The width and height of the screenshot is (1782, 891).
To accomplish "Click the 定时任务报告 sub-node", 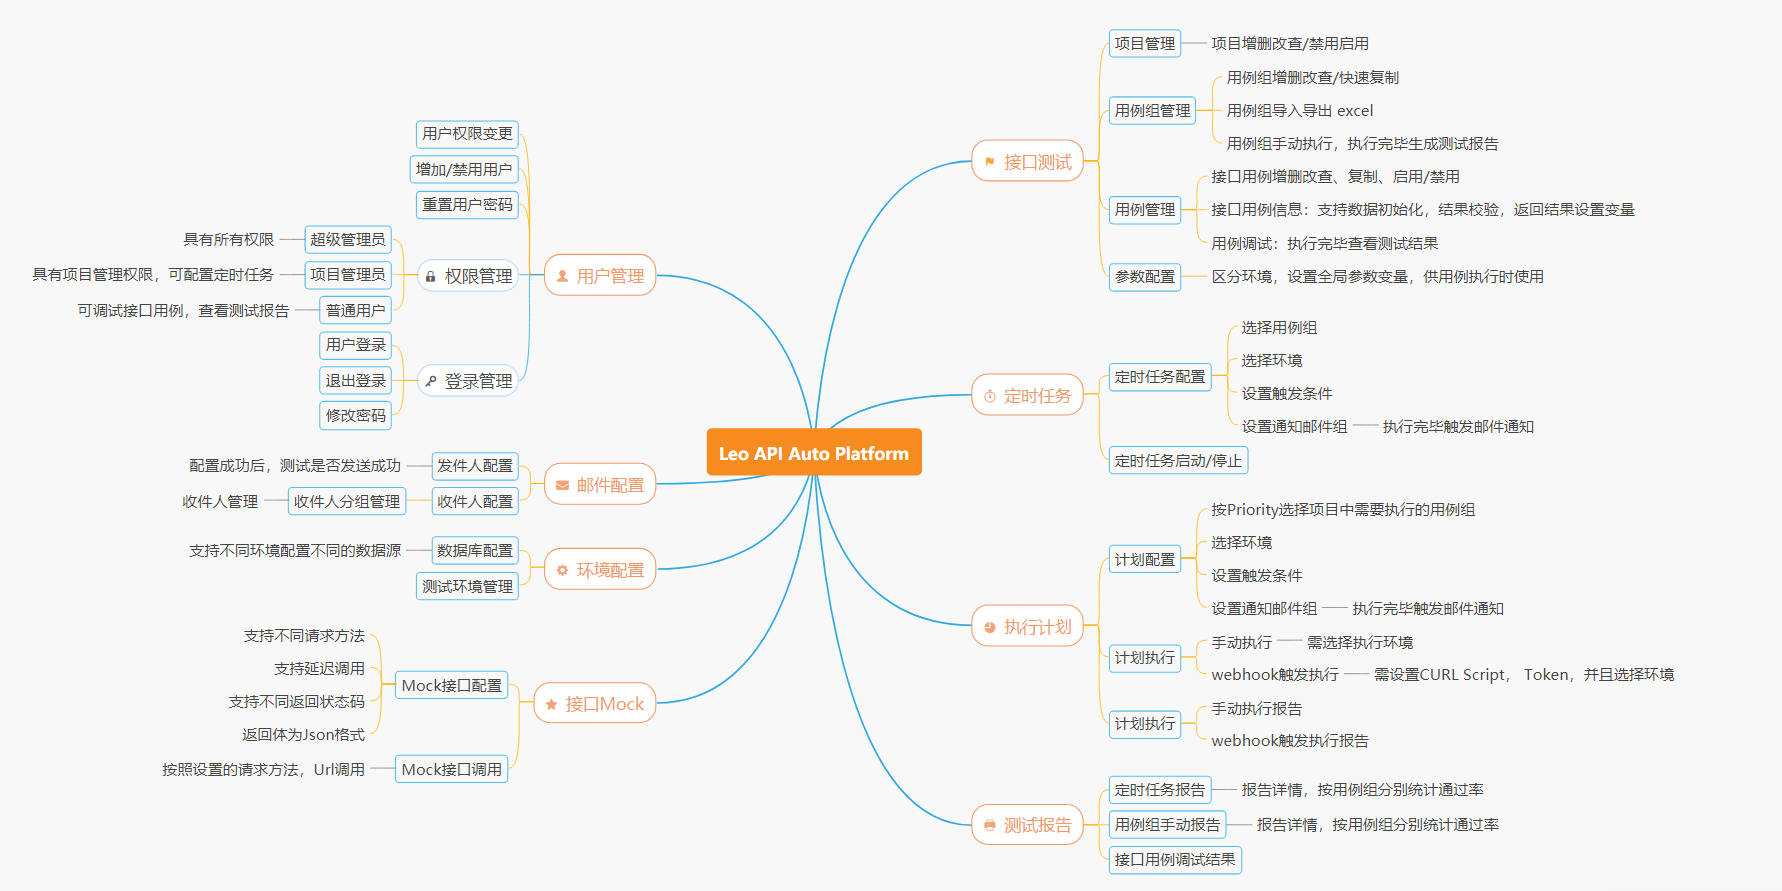I will (x=1160, y=789).
